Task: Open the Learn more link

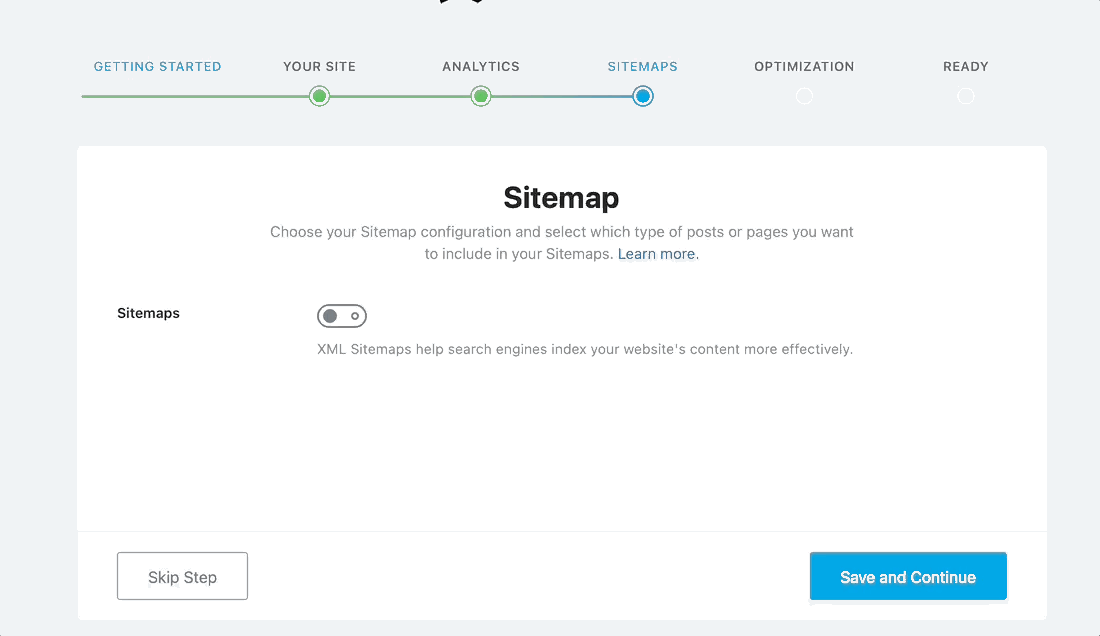Action: (655, 253)
